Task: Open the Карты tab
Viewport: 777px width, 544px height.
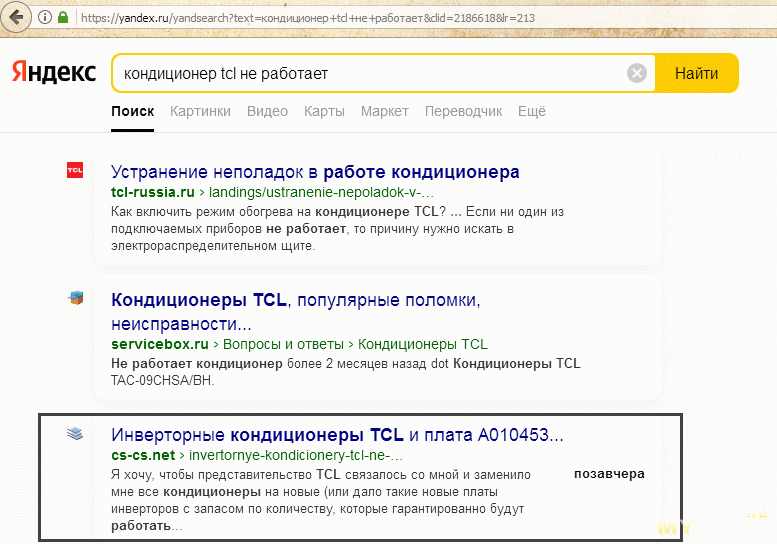Action: (324, 111)
